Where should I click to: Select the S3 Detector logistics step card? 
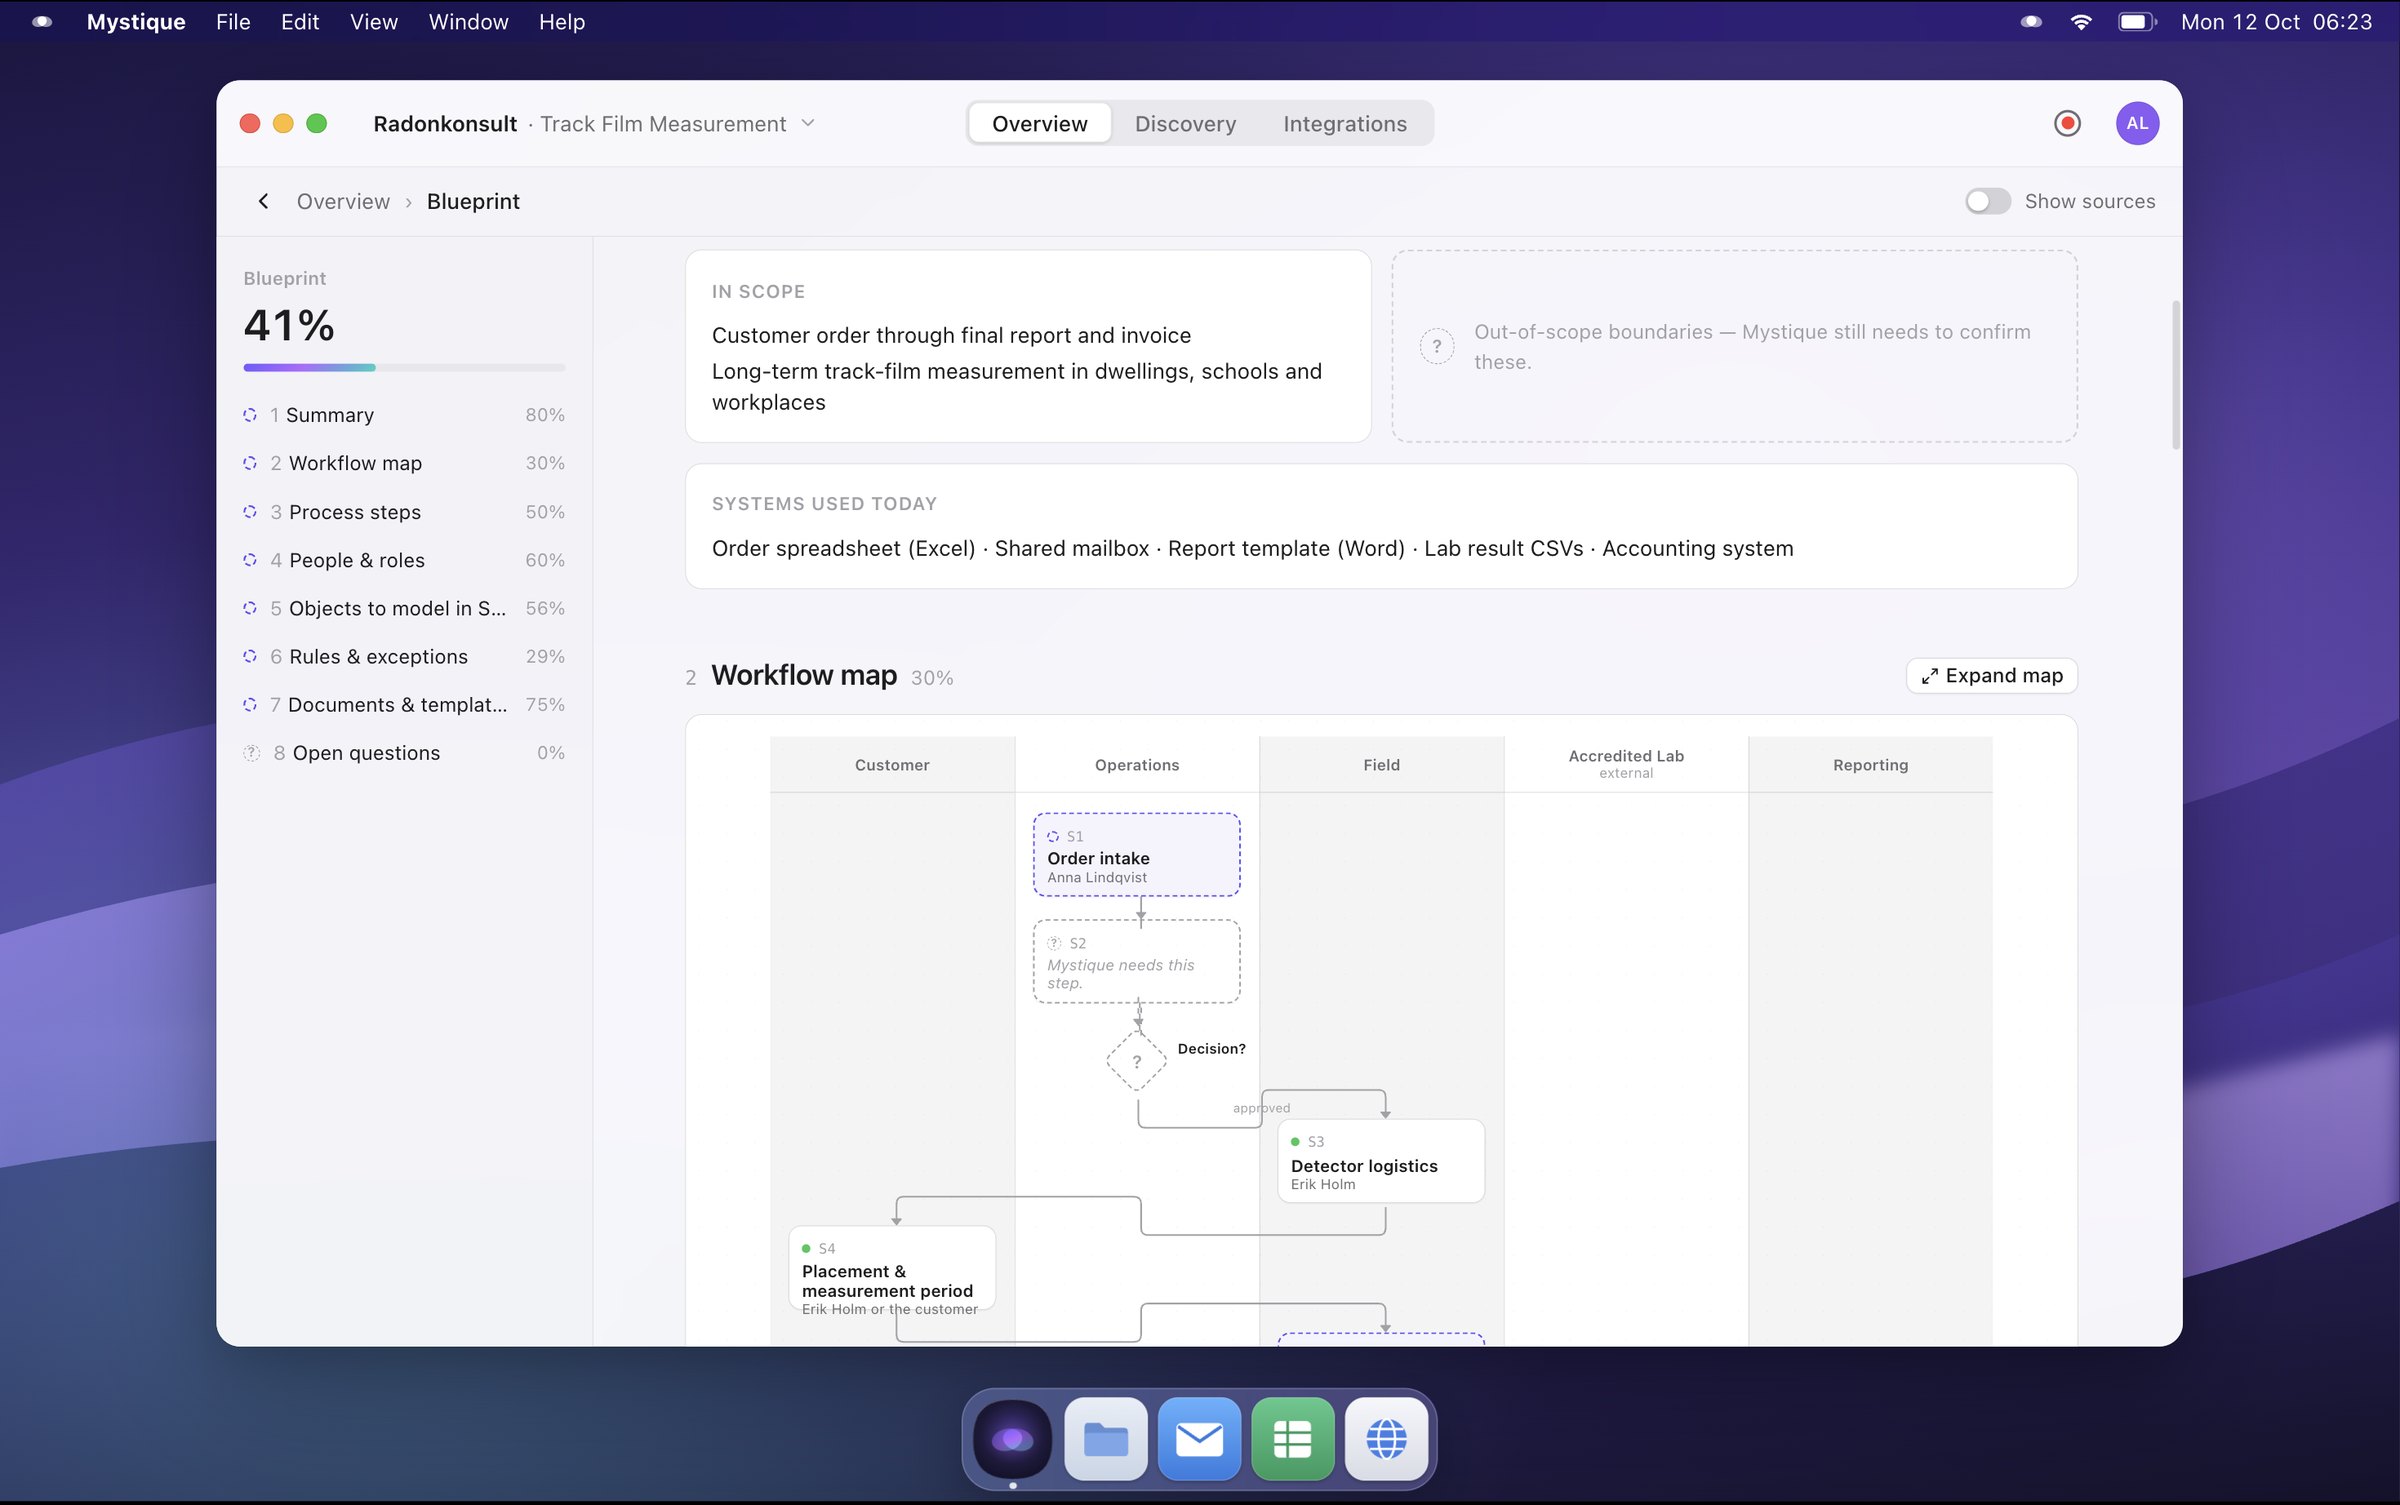pos(1380,1160)
